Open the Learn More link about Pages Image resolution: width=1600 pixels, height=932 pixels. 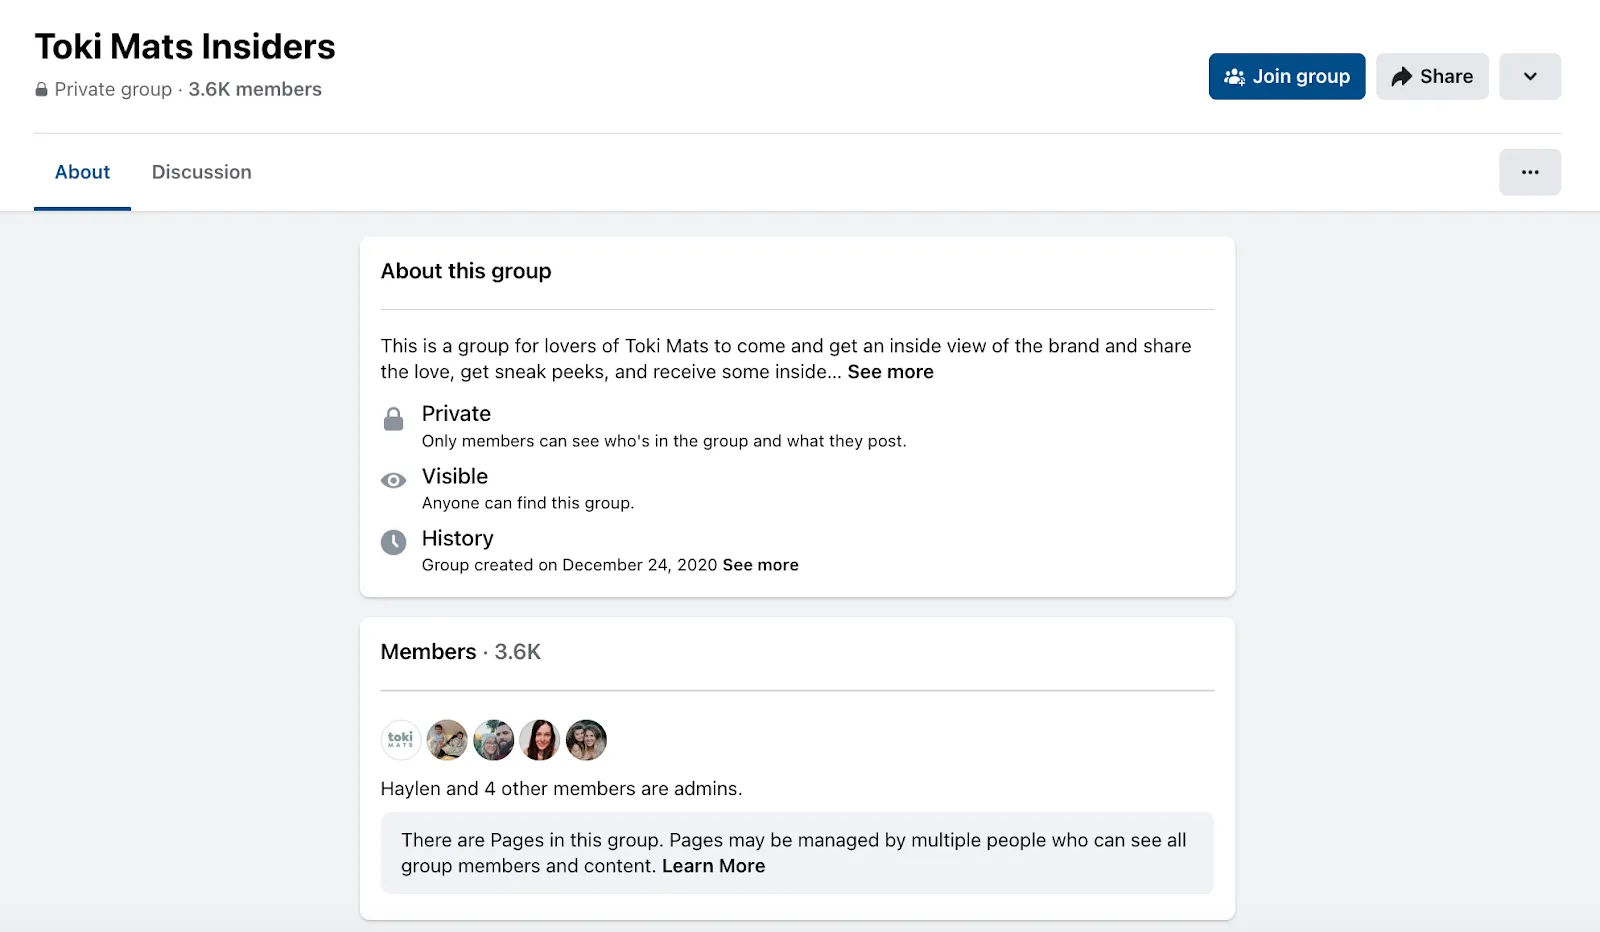[713, 866]
